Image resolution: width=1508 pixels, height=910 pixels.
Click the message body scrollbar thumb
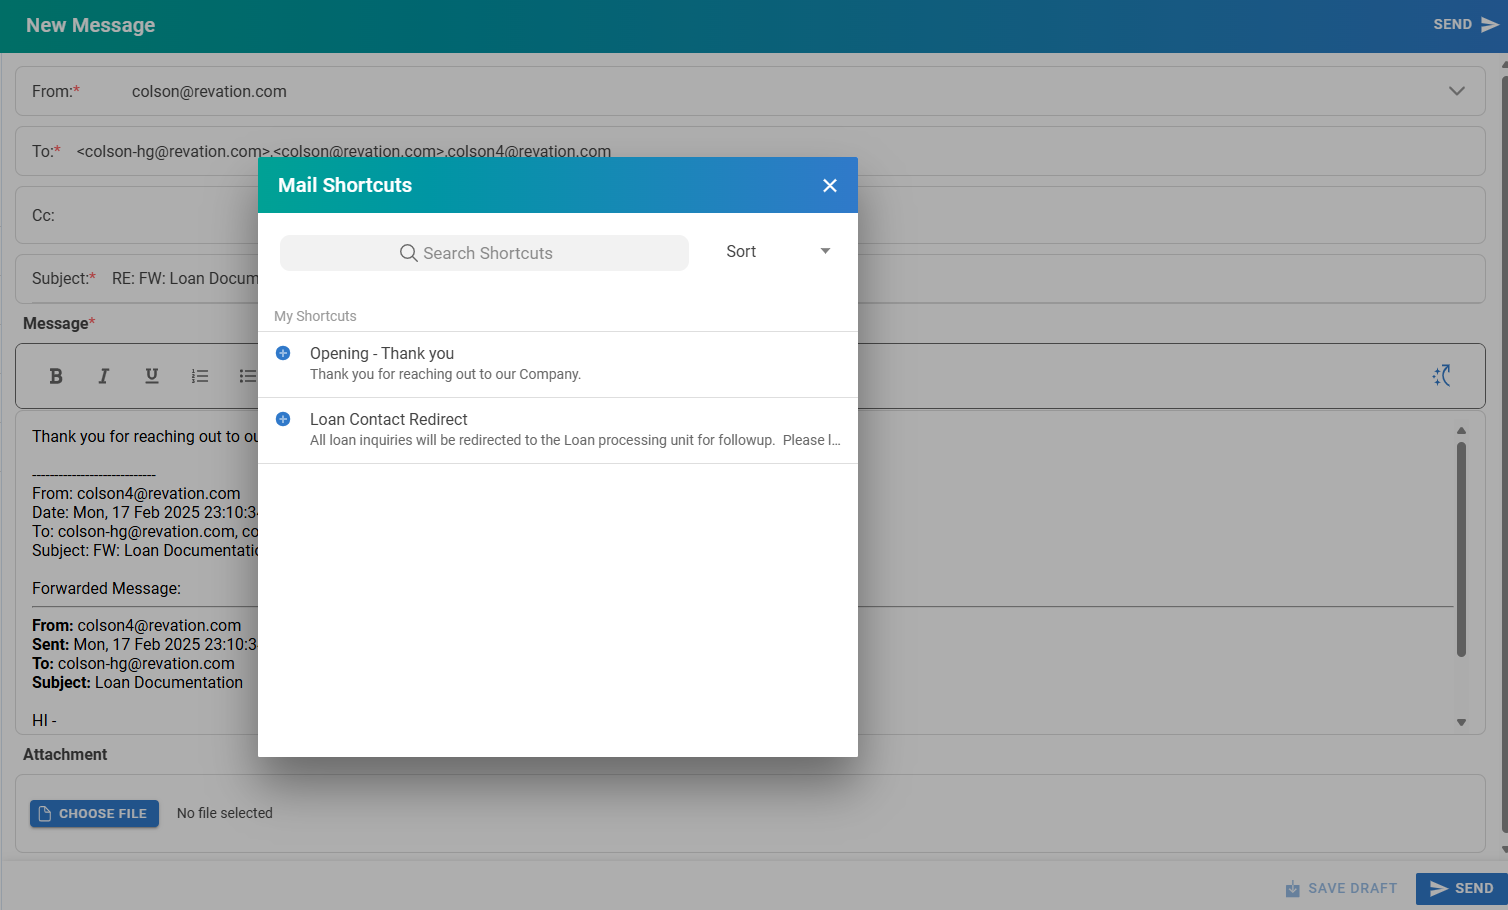tap(1461, 550)
